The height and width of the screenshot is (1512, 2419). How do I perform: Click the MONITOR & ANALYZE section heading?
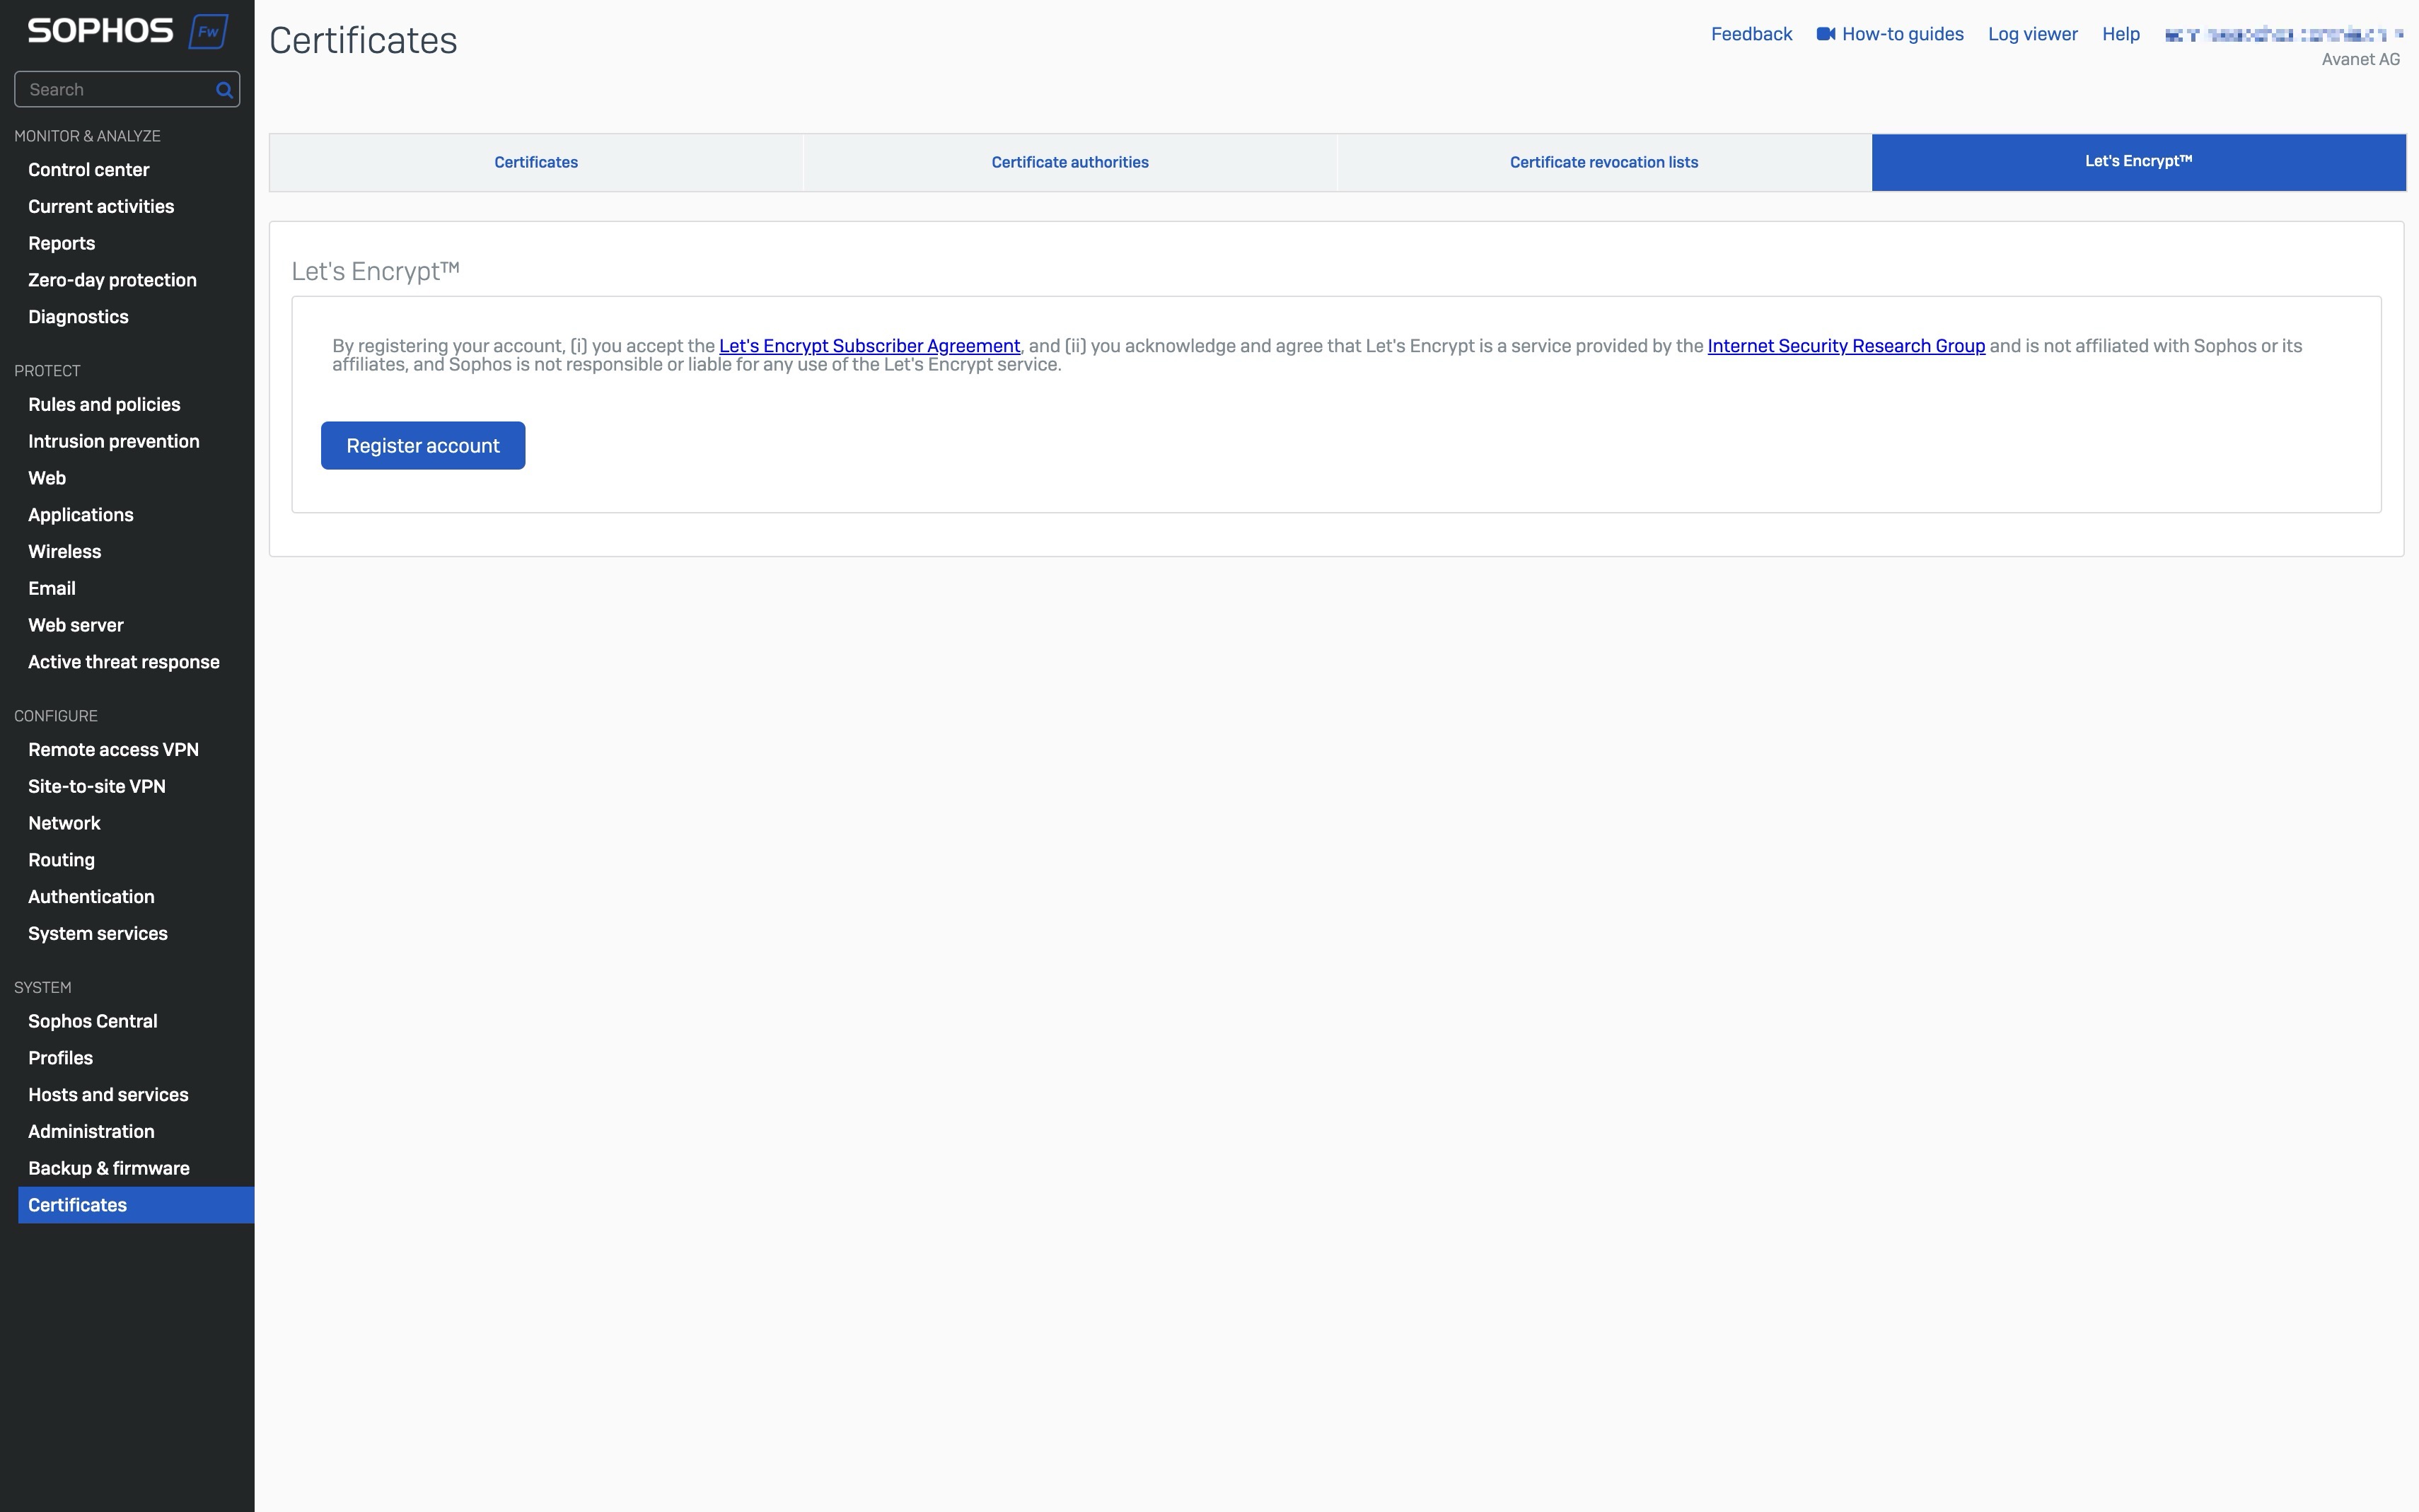point(88,136)
